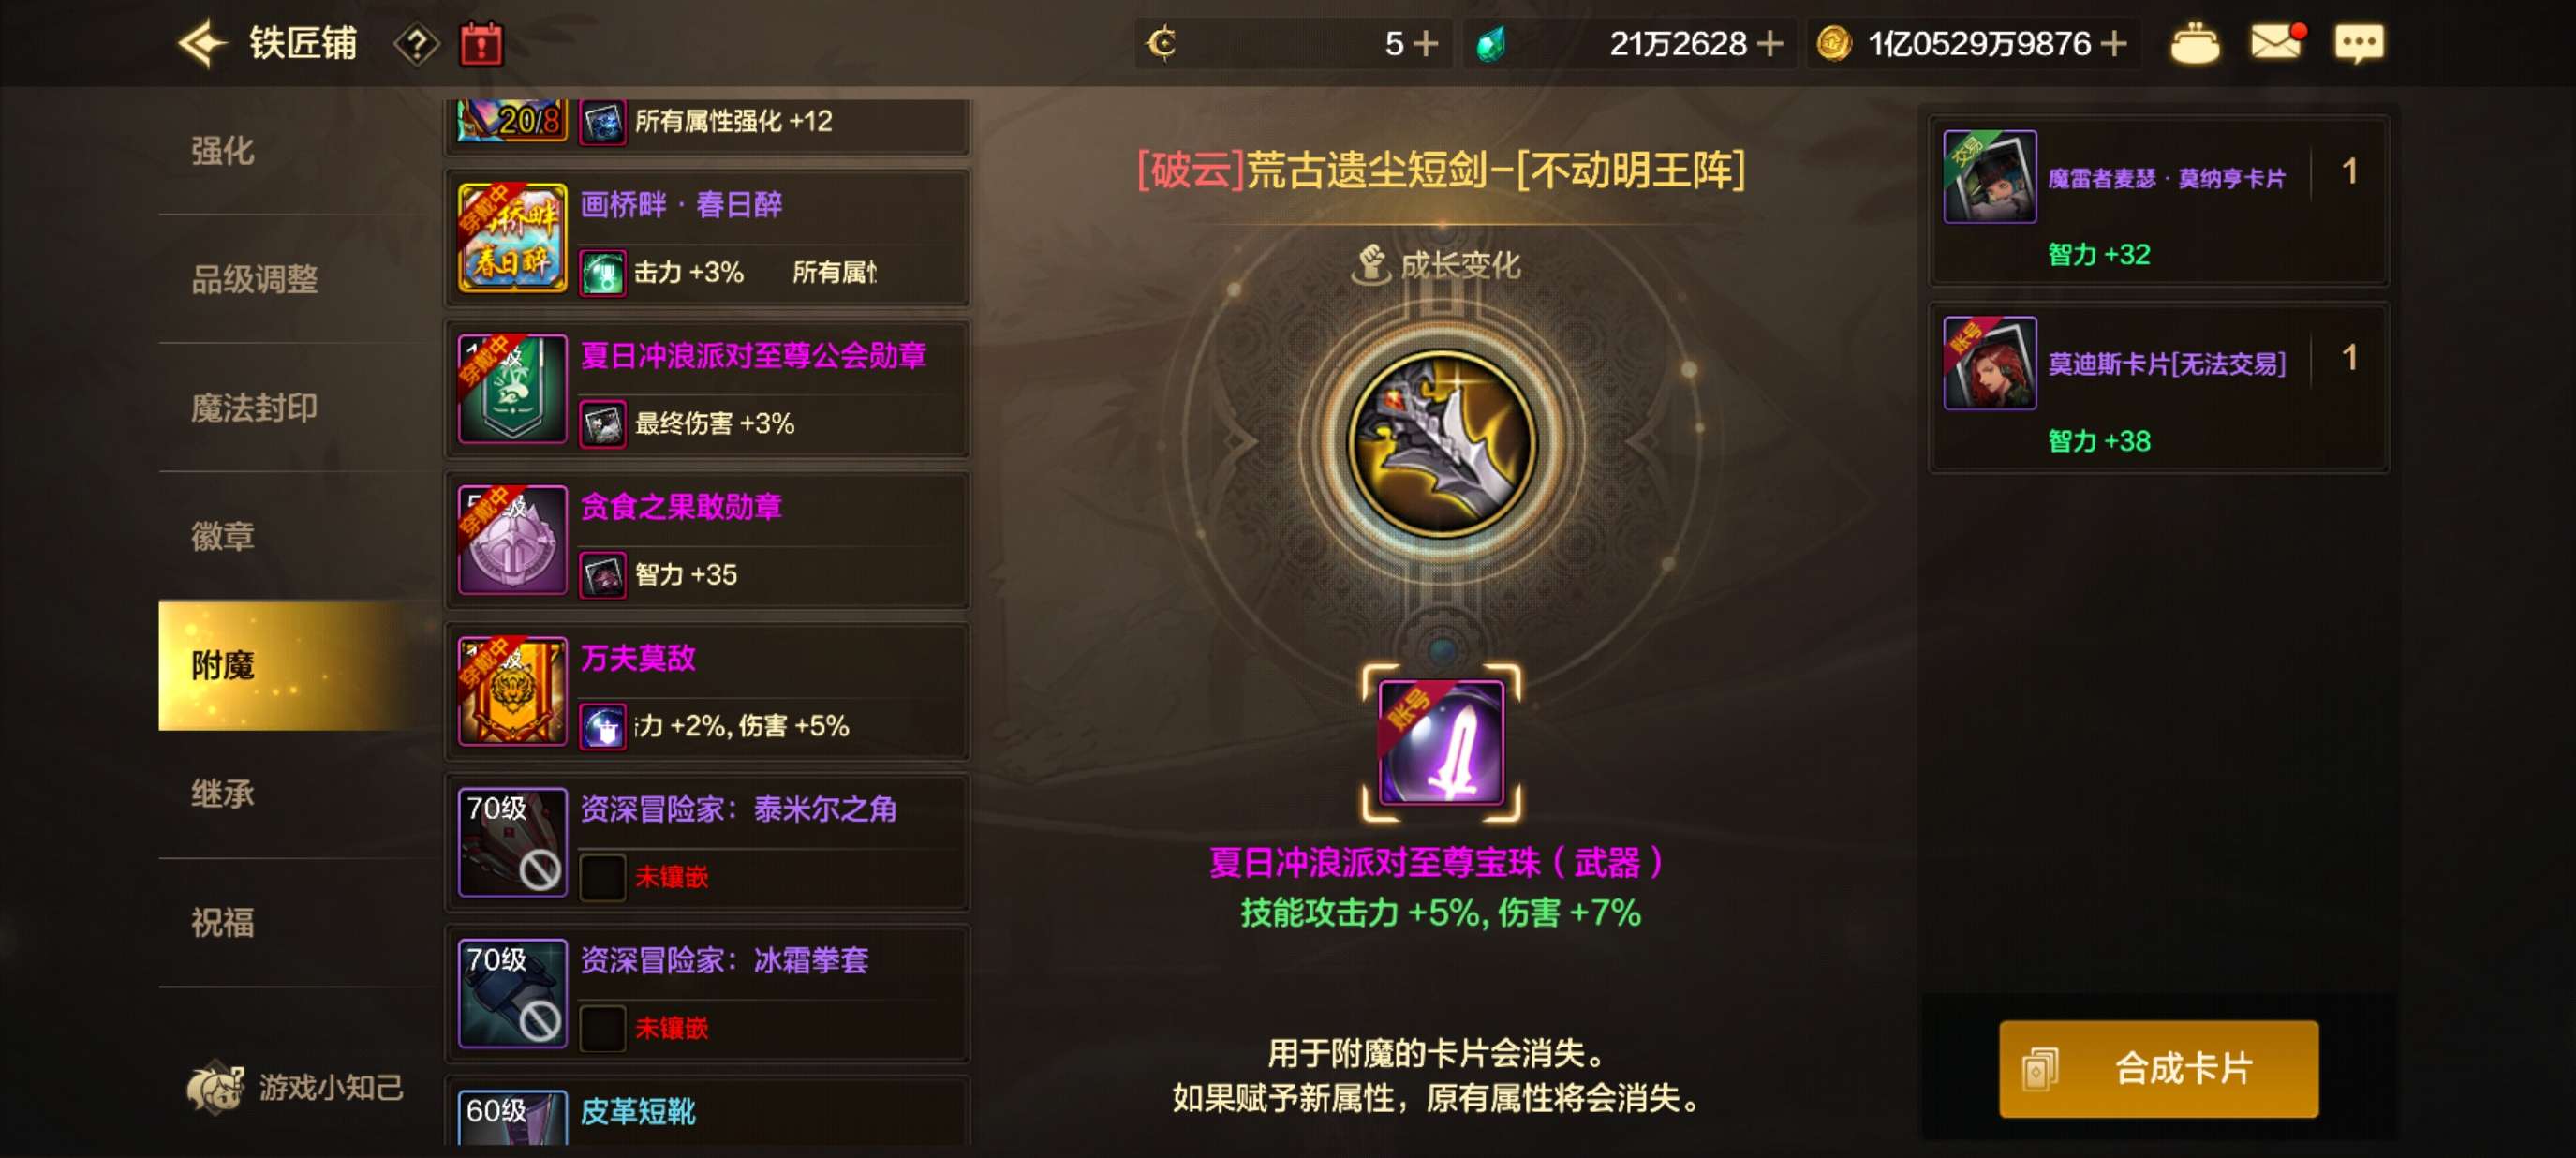Add fatigue points with plus sign
The height and width of the screenshot is (1158, 2576).
point(1427,44)
